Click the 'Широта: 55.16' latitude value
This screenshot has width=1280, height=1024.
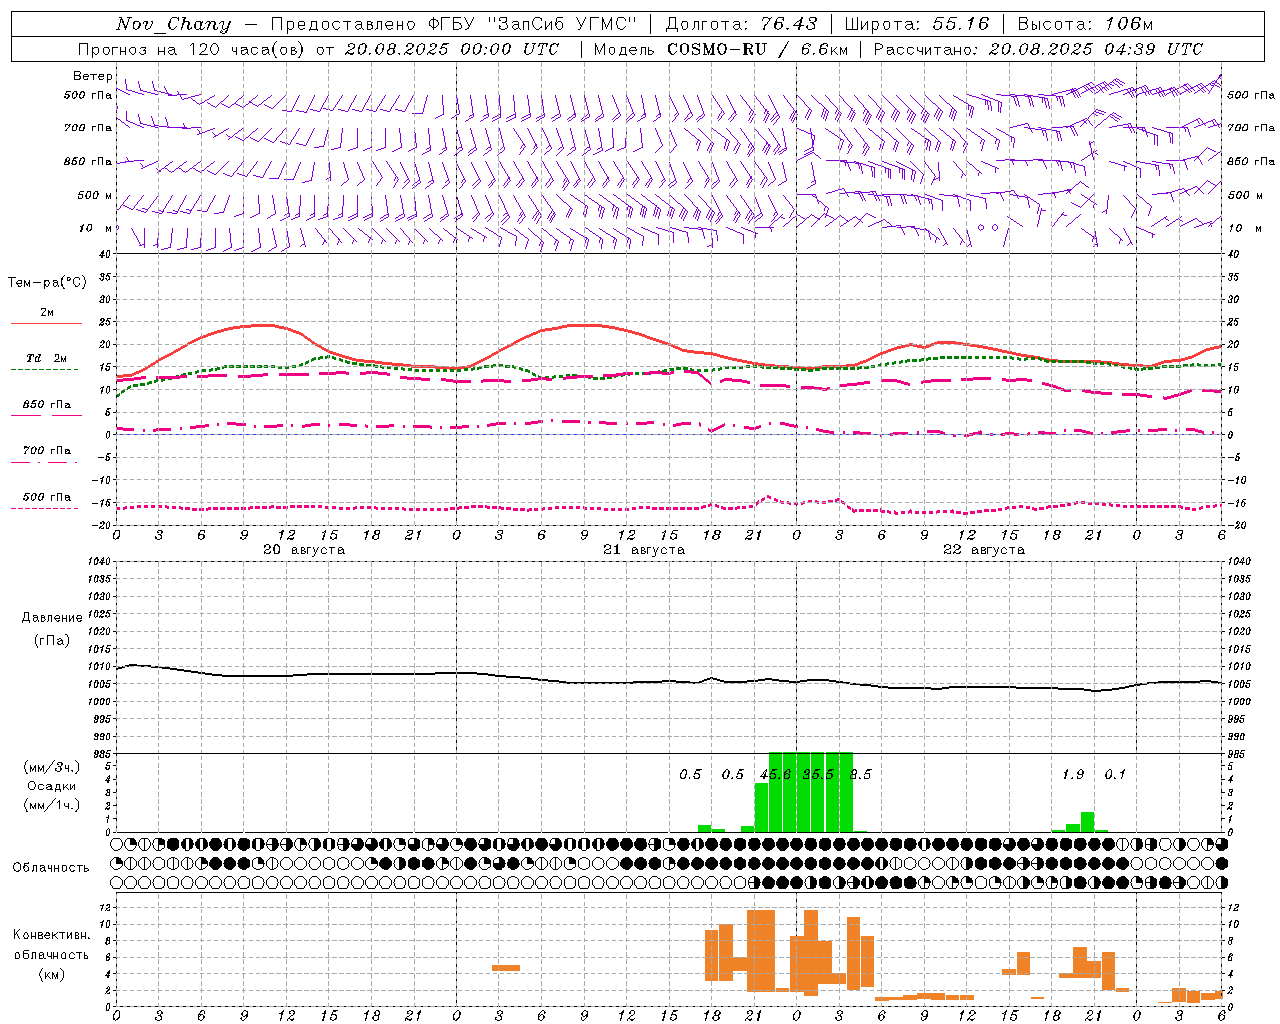point(917,24)
